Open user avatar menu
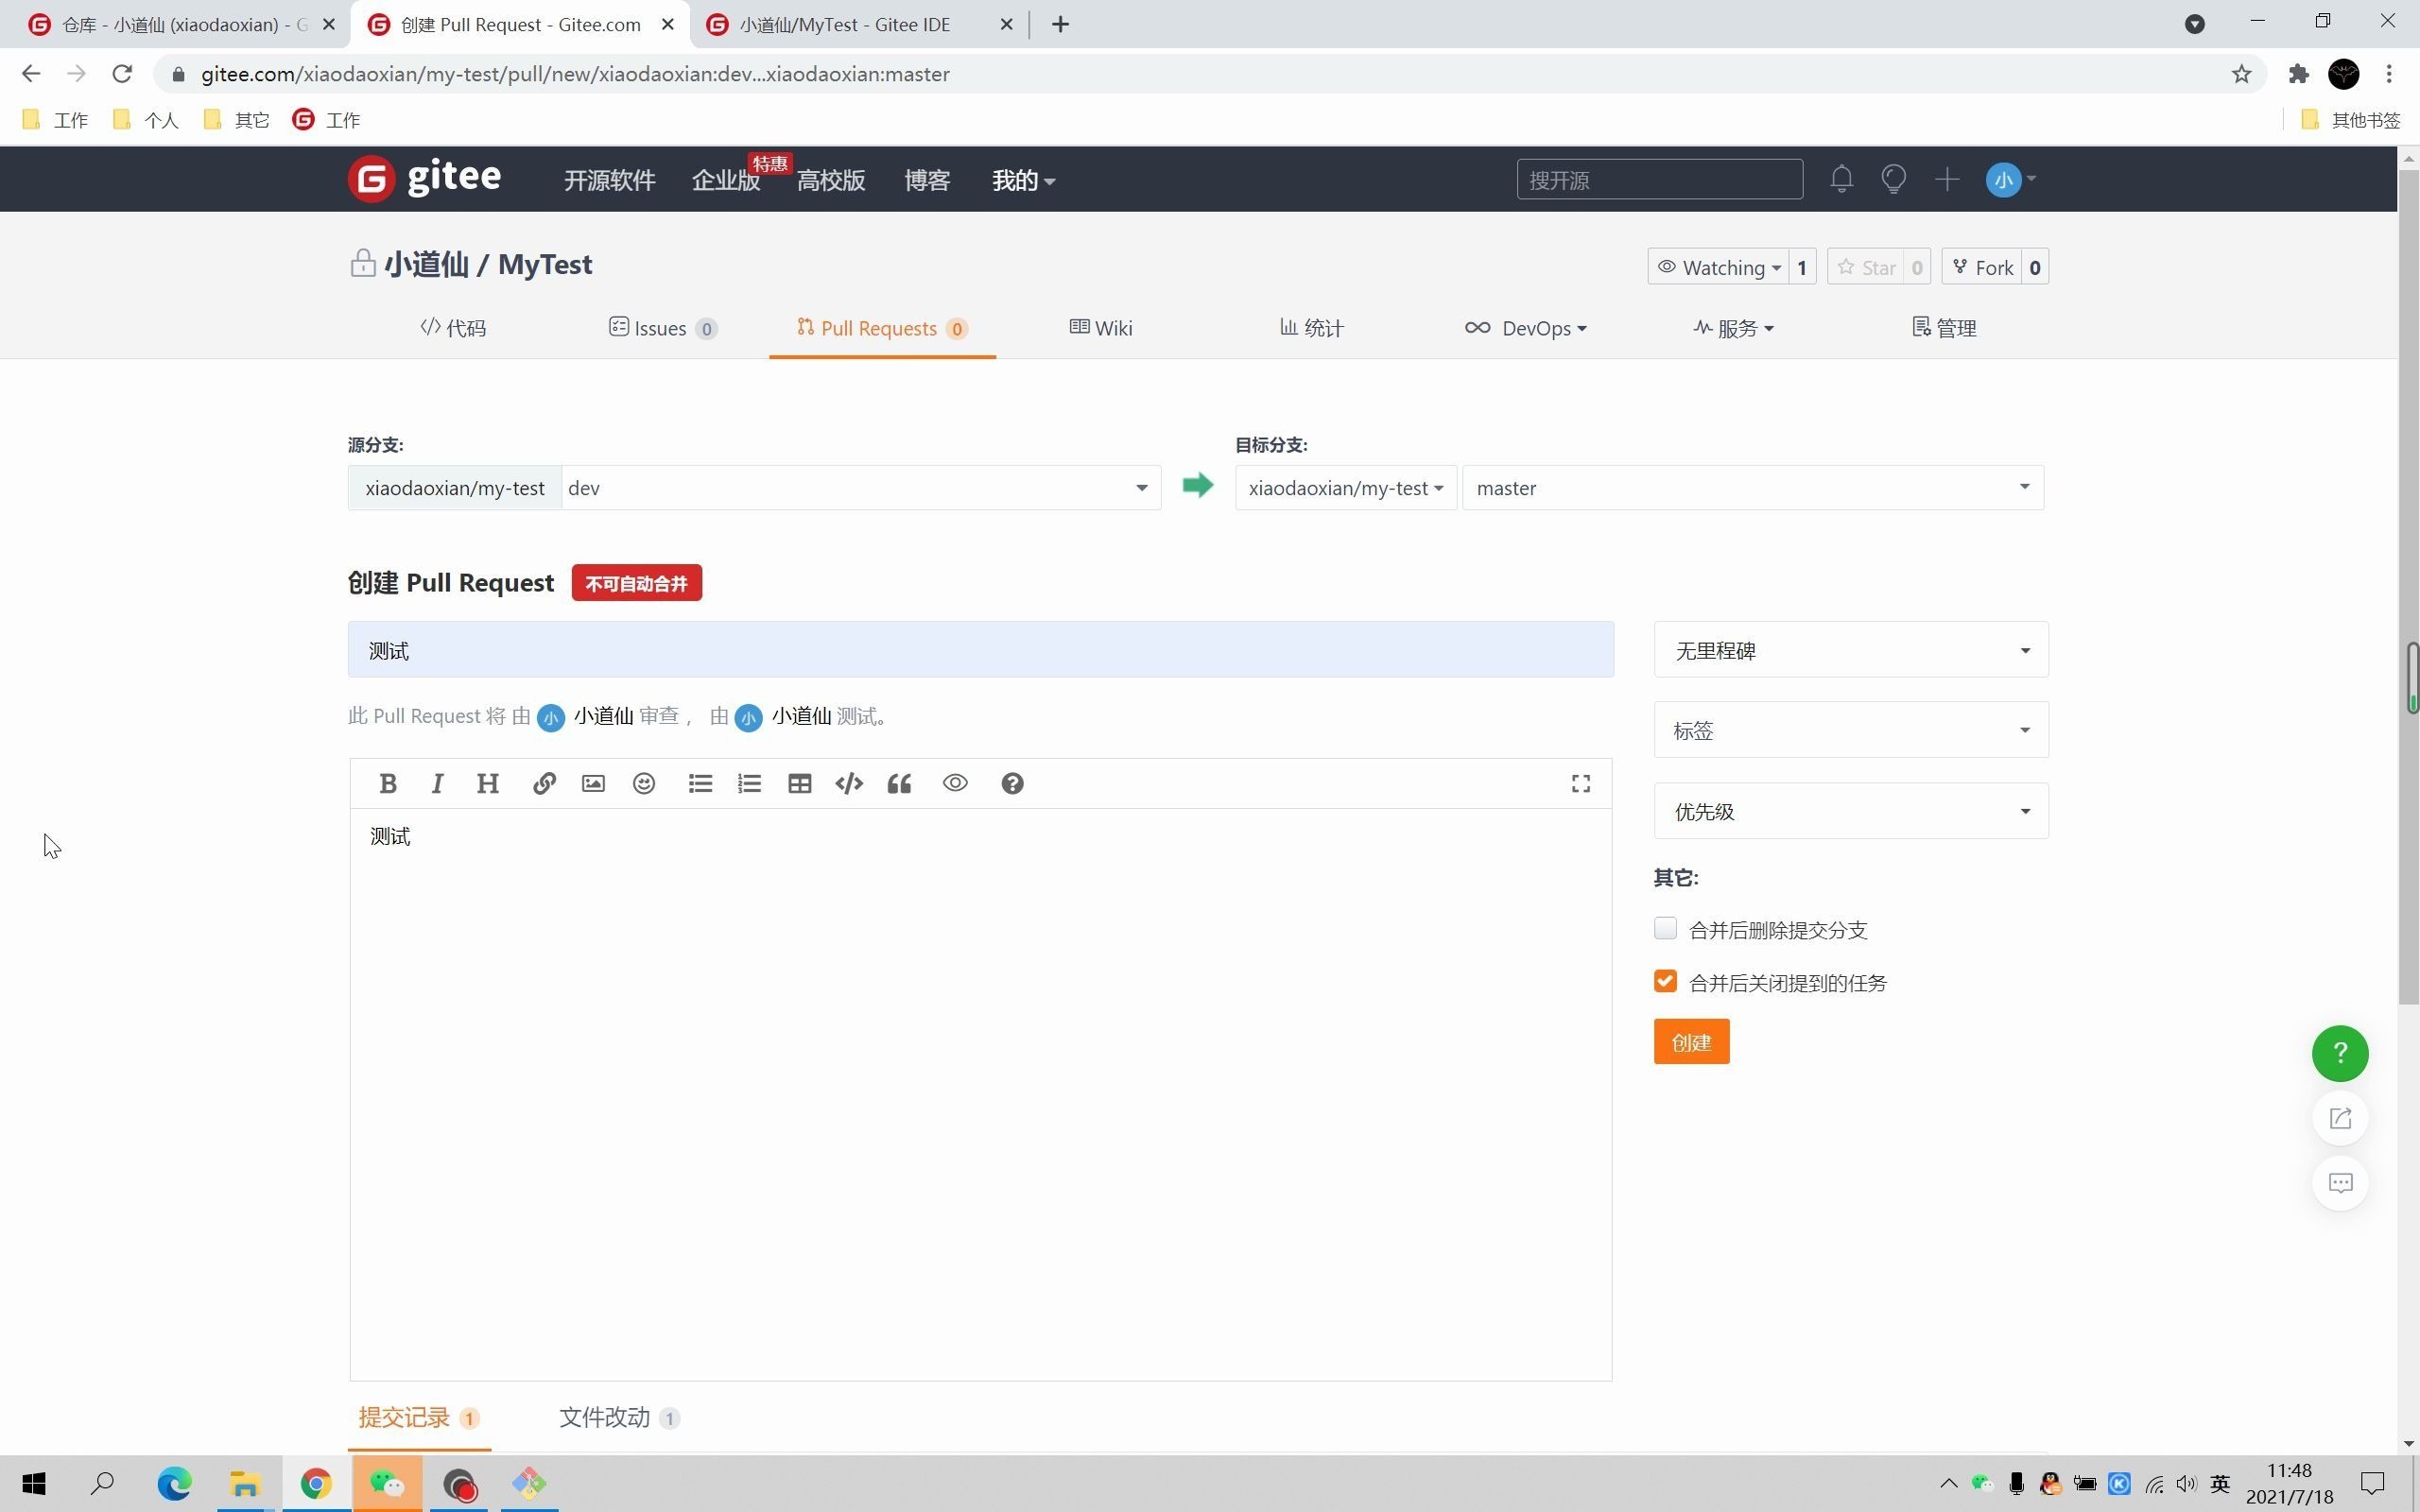 (x=2010, y=180)
